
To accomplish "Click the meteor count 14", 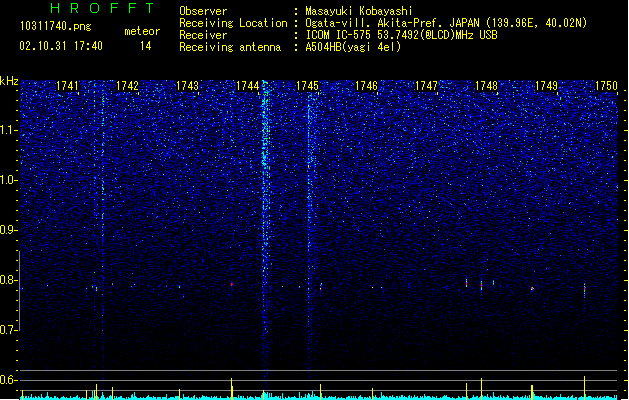I will point(146,46).
